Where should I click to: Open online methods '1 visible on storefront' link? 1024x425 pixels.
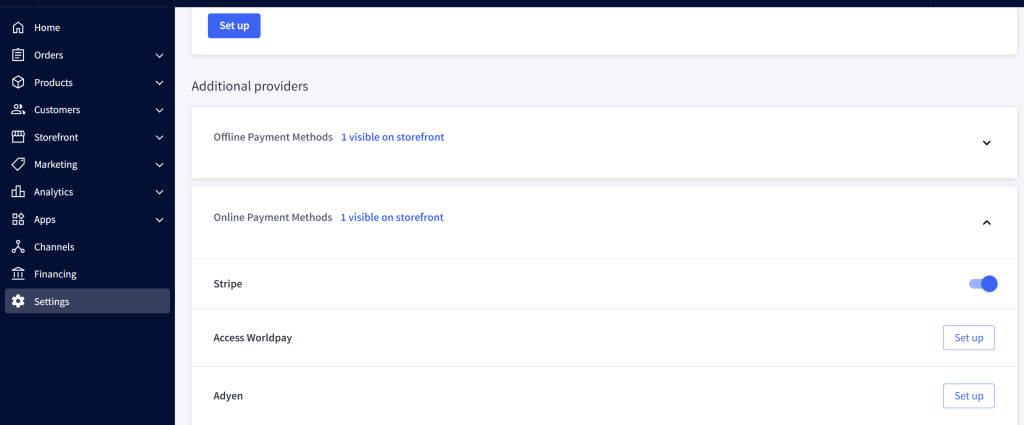click(392, 217)
